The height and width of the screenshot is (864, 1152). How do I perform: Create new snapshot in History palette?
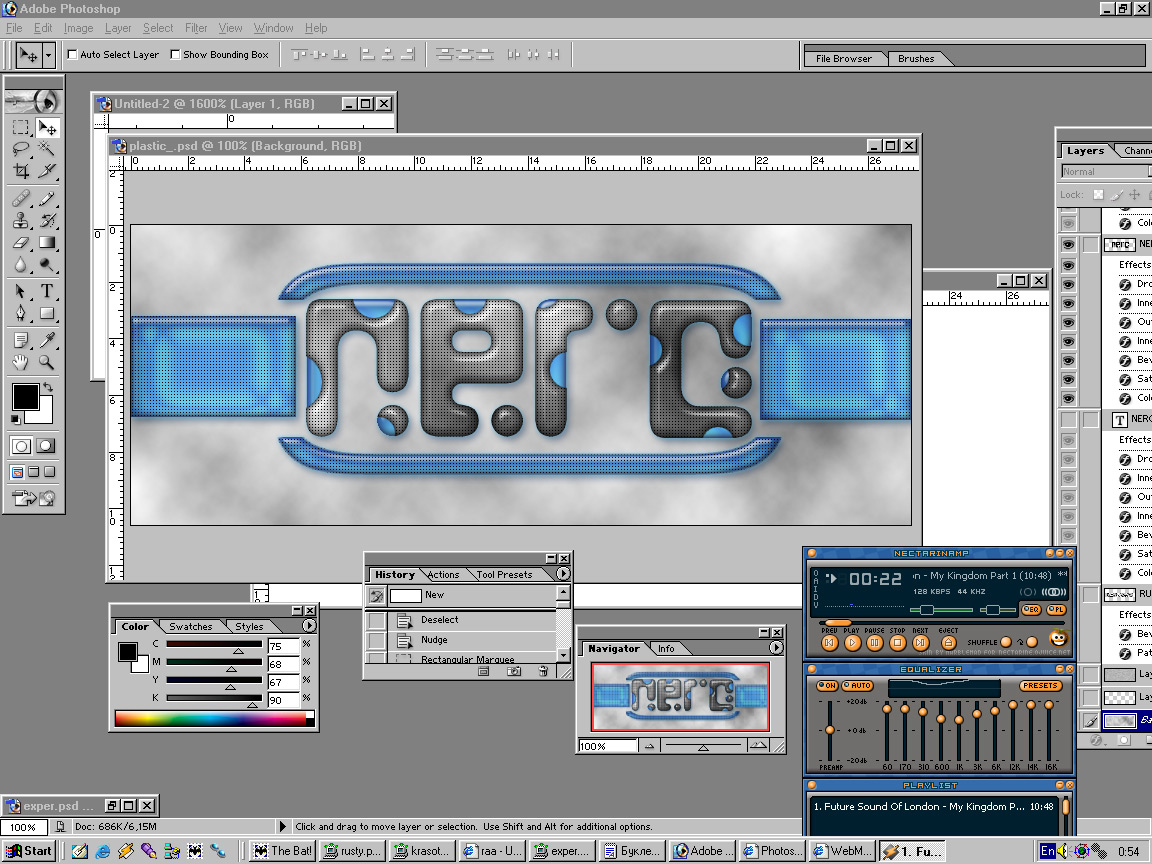point(514,672)
